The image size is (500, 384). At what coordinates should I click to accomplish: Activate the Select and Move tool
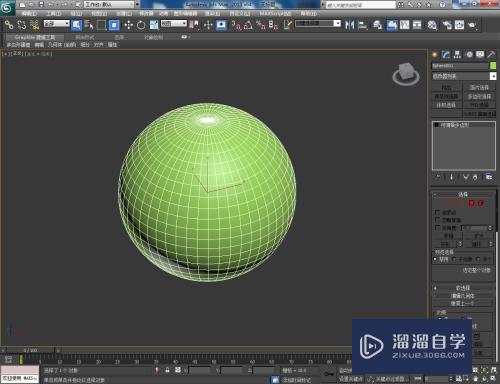click(x=128, y=25)
